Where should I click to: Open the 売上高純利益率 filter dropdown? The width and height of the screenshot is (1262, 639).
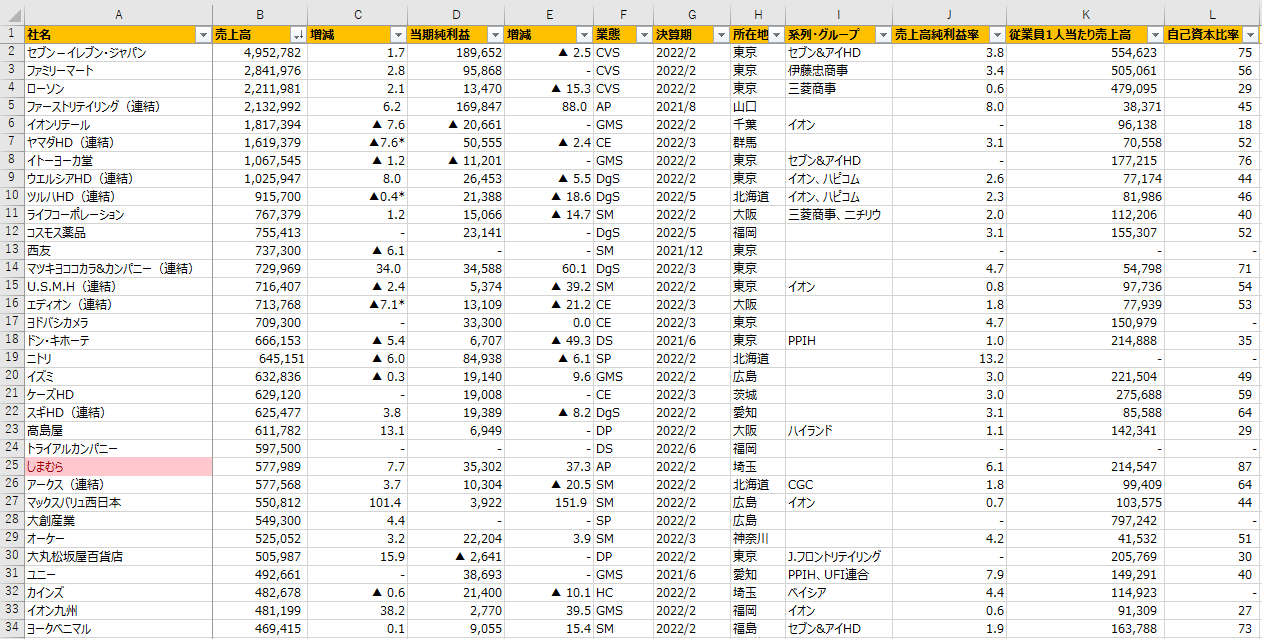[997, 35]
